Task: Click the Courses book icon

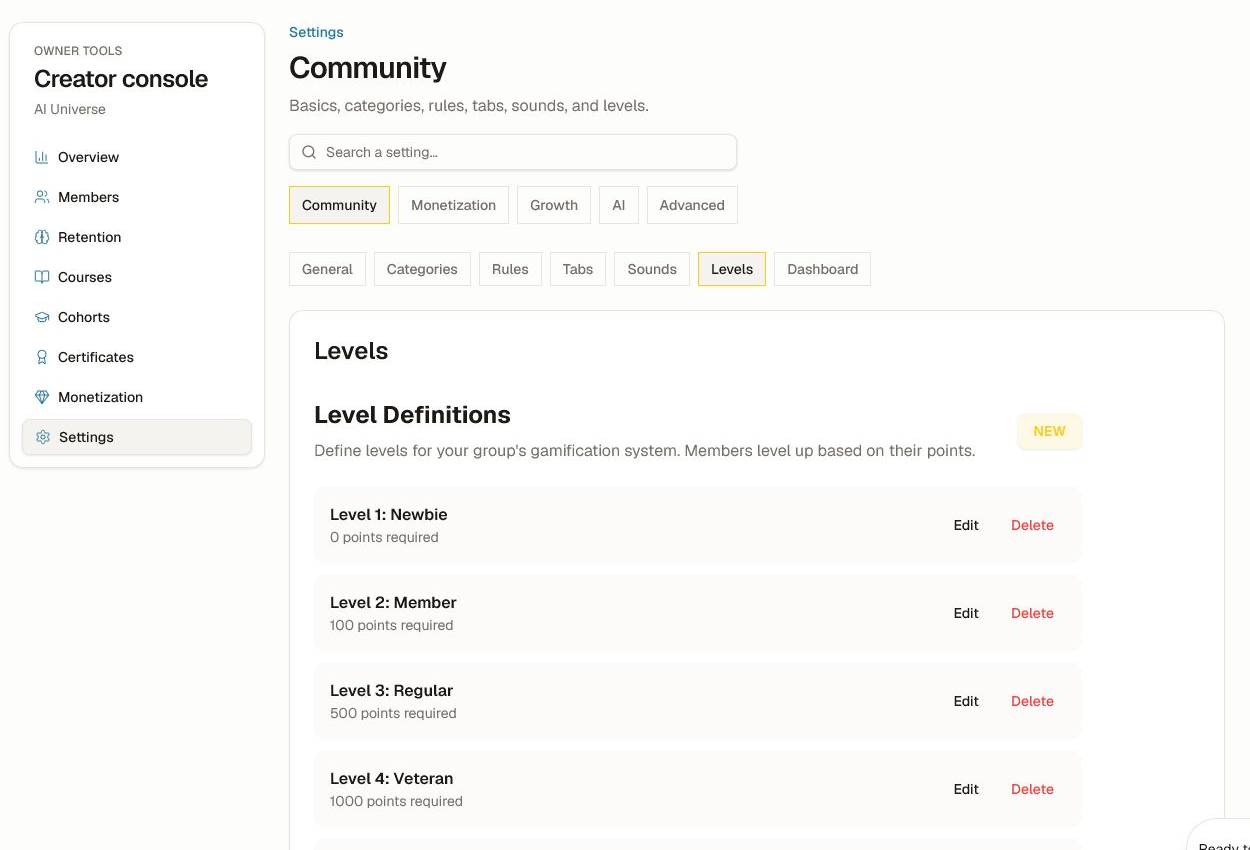Action: [x=42, y=277]
